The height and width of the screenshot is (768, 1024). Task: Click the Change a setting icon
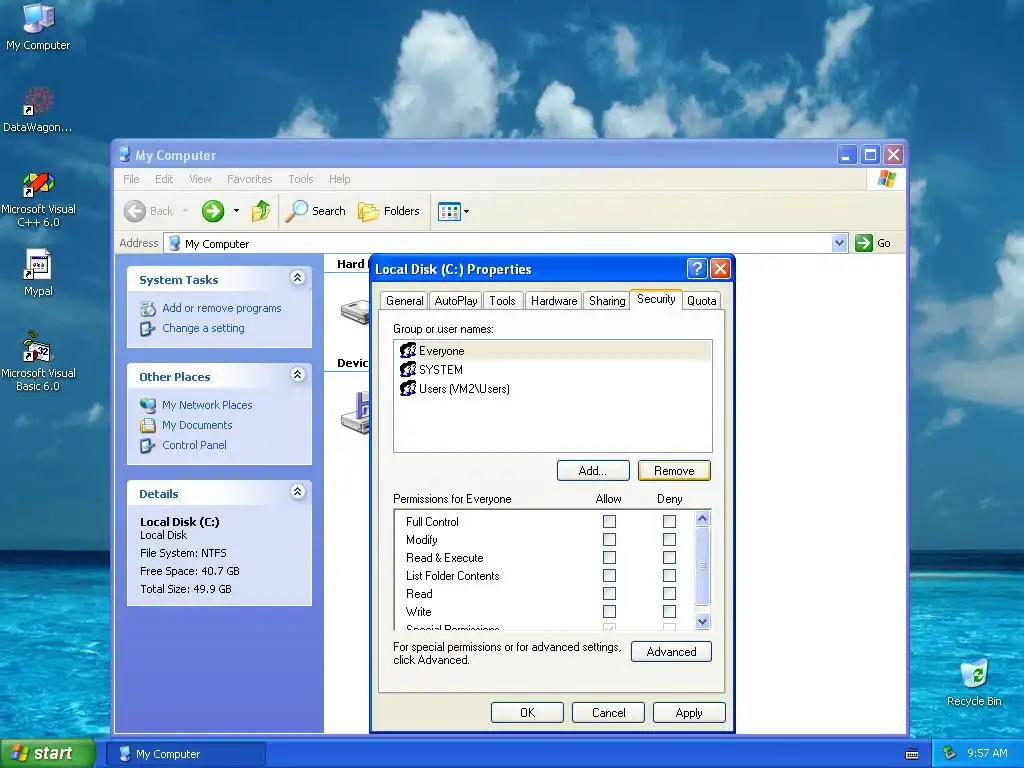click(x=148, y=328)
